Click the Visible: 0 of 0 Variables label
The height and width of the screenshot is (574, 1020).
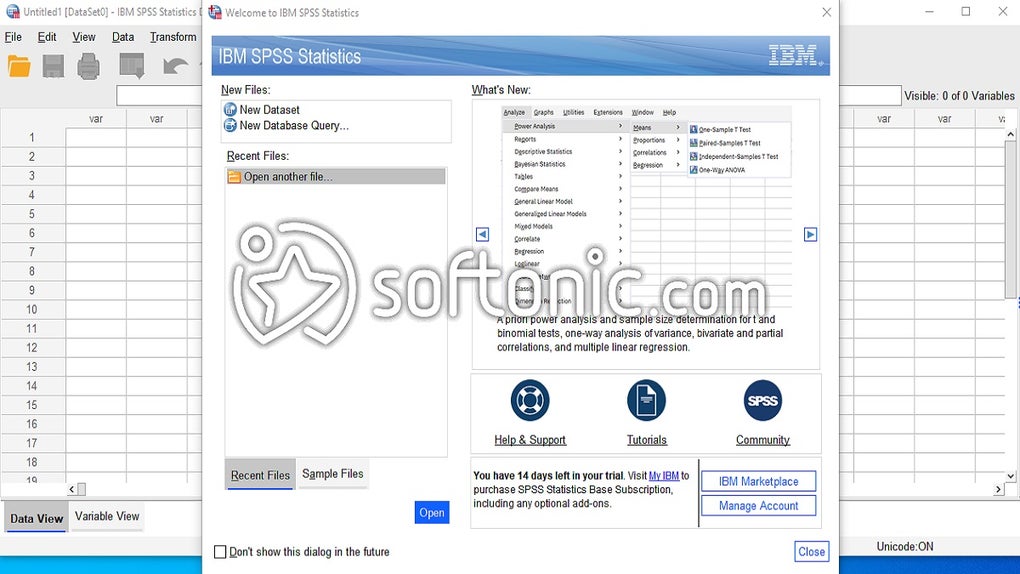pos(959,96)
